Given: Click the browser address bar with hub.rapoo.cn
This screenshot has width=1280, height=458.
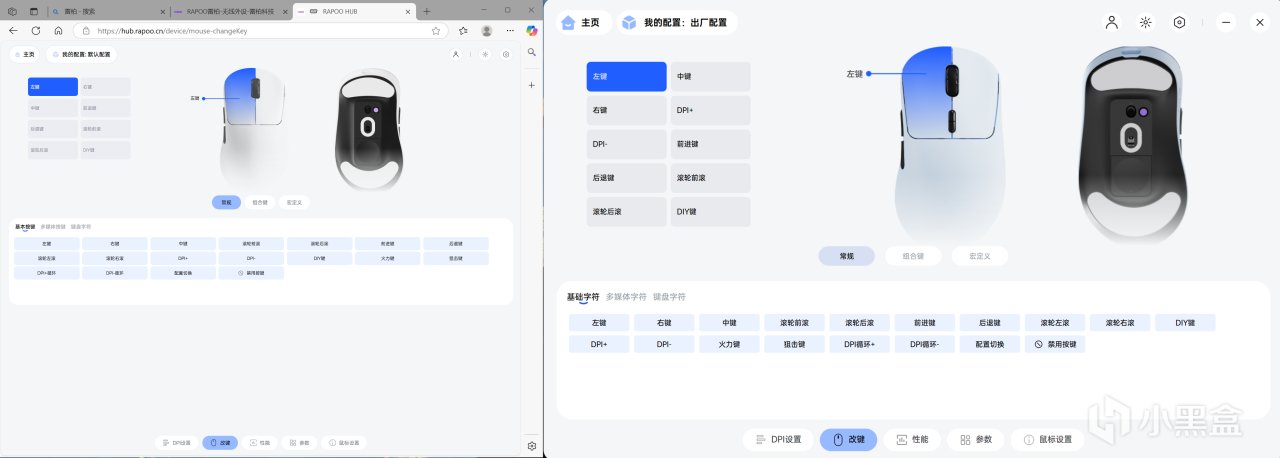Looking at the screenshot, I should pyautogui.click(x=272, y=31).
